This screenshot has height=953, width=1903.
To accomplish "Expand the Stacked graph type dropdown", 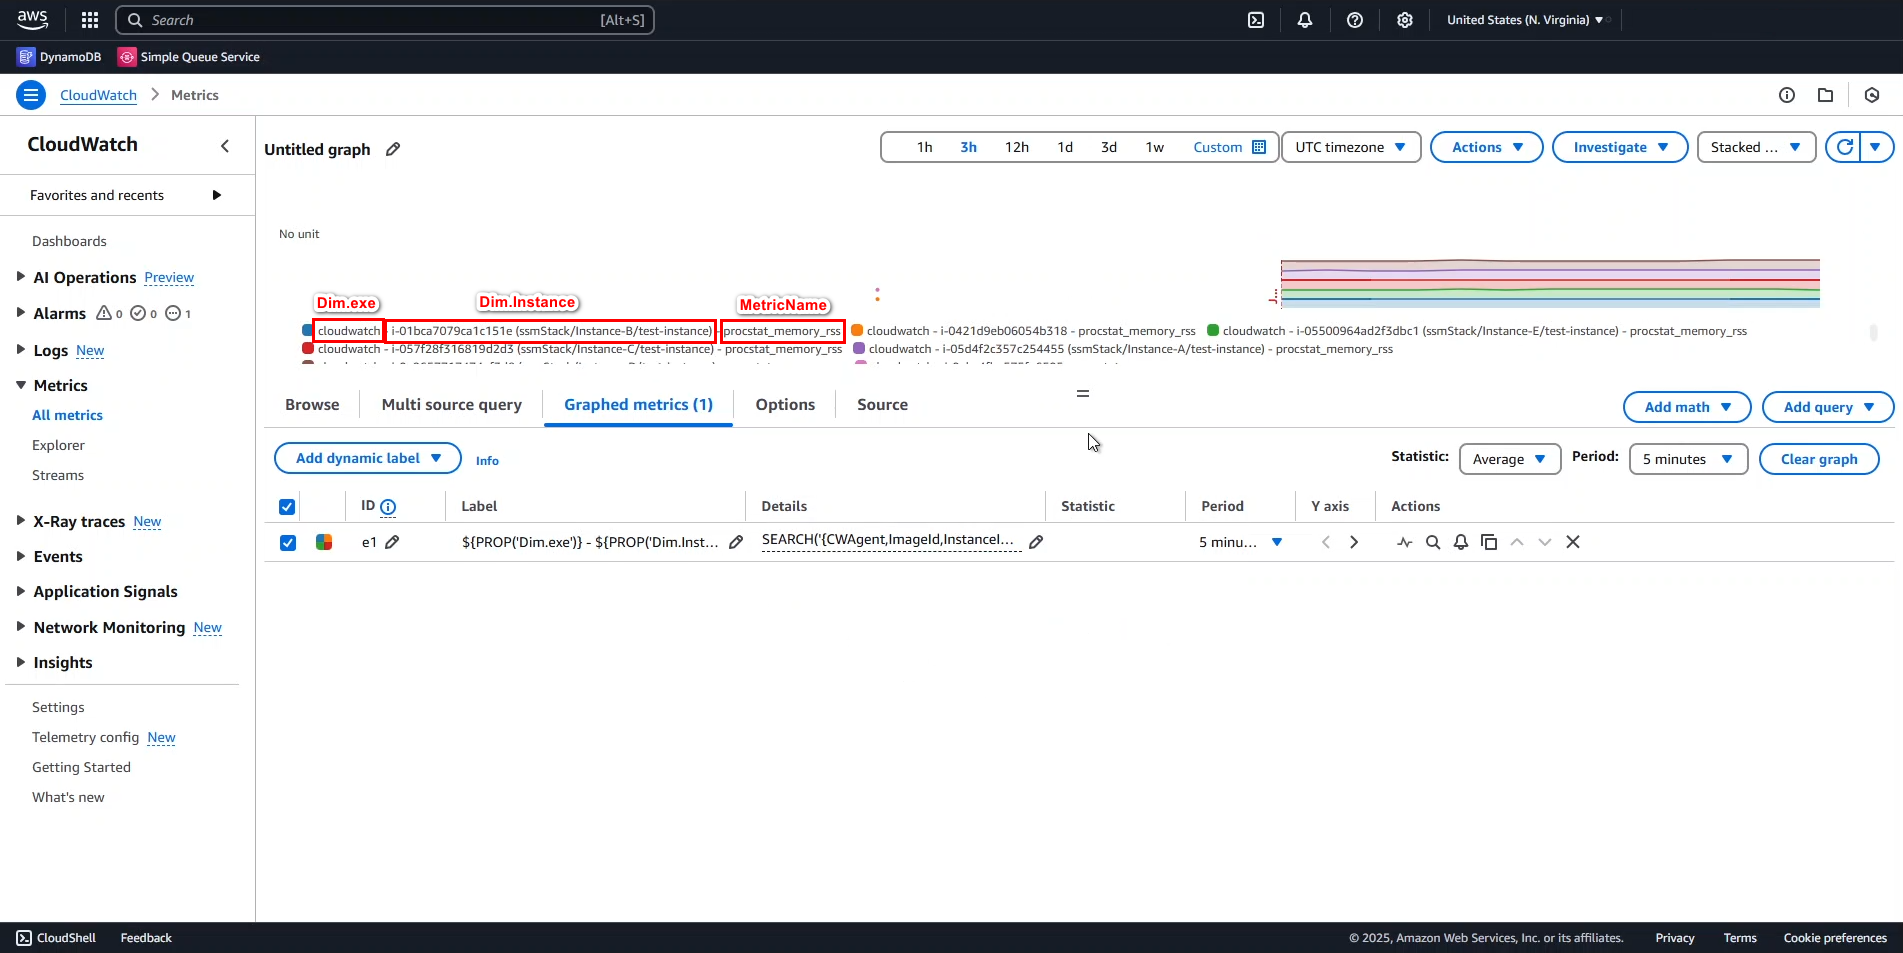I will (x=1755, y=147).
